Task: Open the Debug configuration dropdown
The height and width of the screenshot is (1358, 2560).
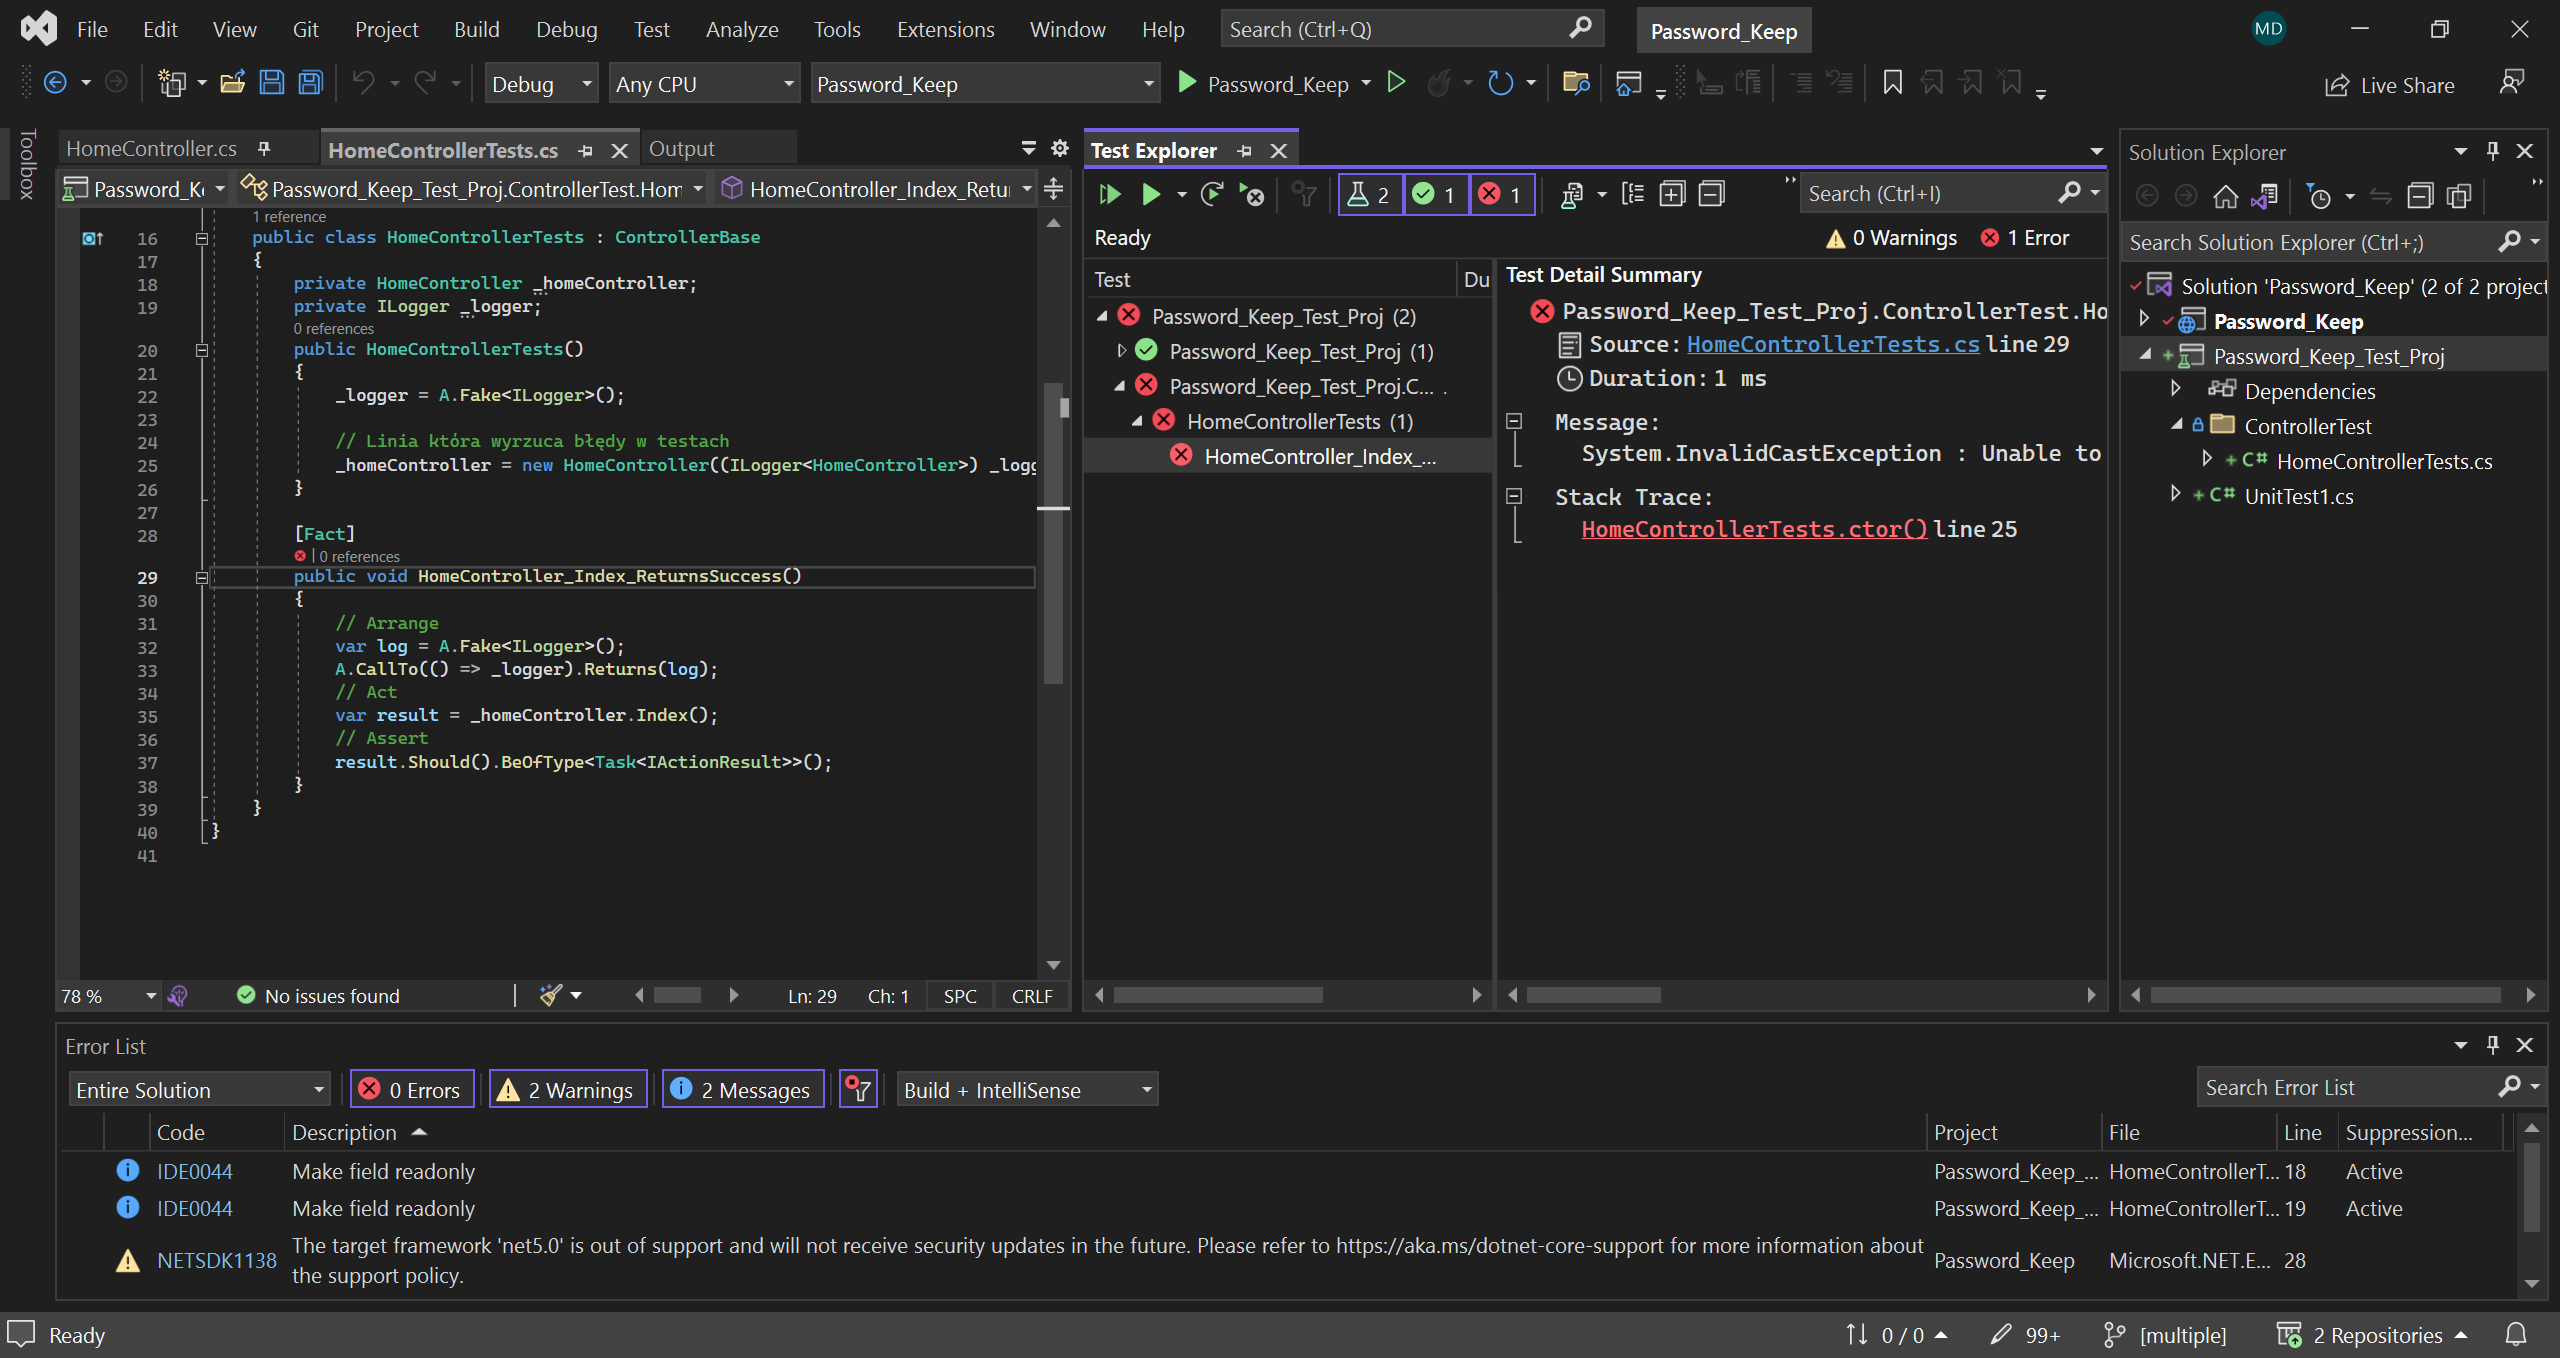Action: pyautogui.click(x=541, y=84)
